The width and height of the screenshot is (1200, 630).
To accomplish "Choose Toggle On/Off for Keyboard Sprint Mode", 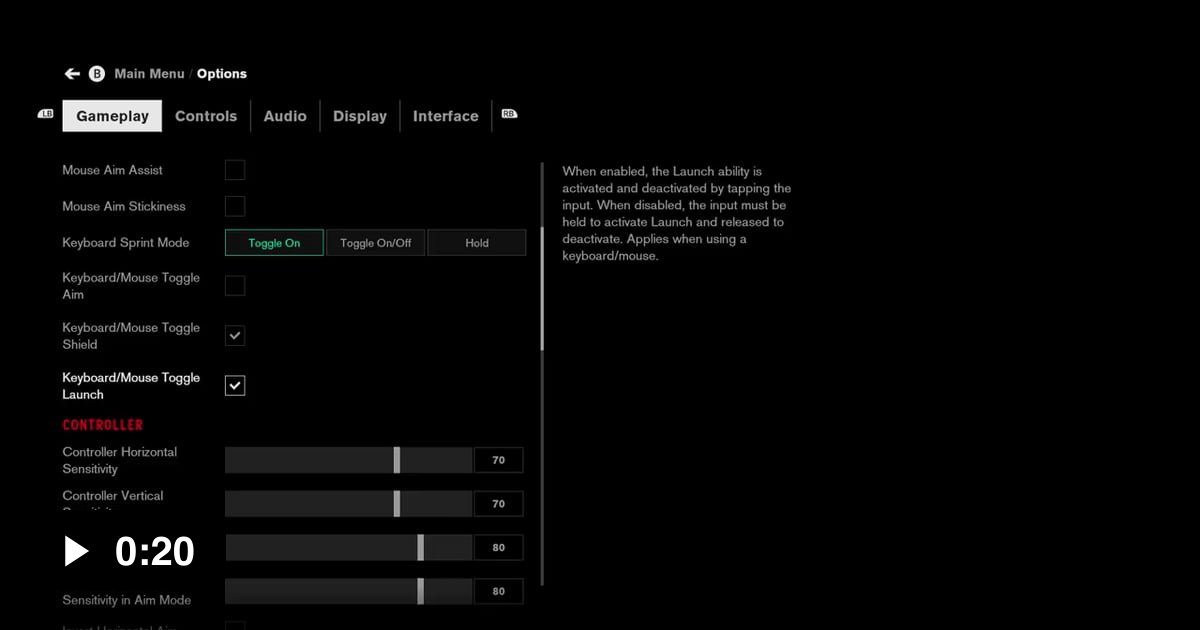I will click(x=375, y=242).
